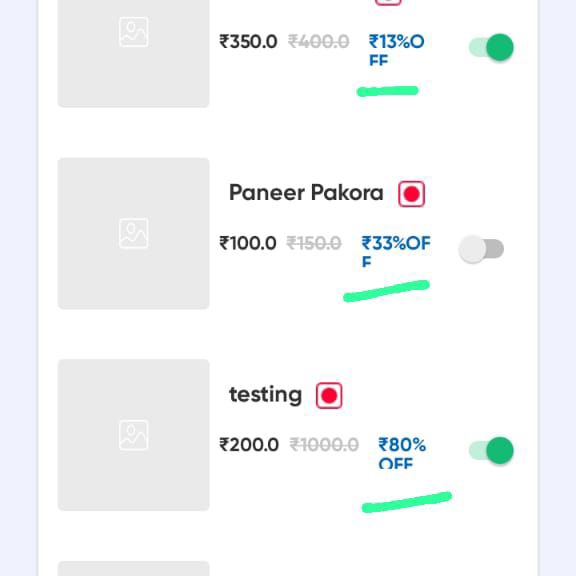Enable the Paneer Pakora availability toggle
Viewport: 576px width, 576px height.
pyautogui.click(x=481, y=249)
